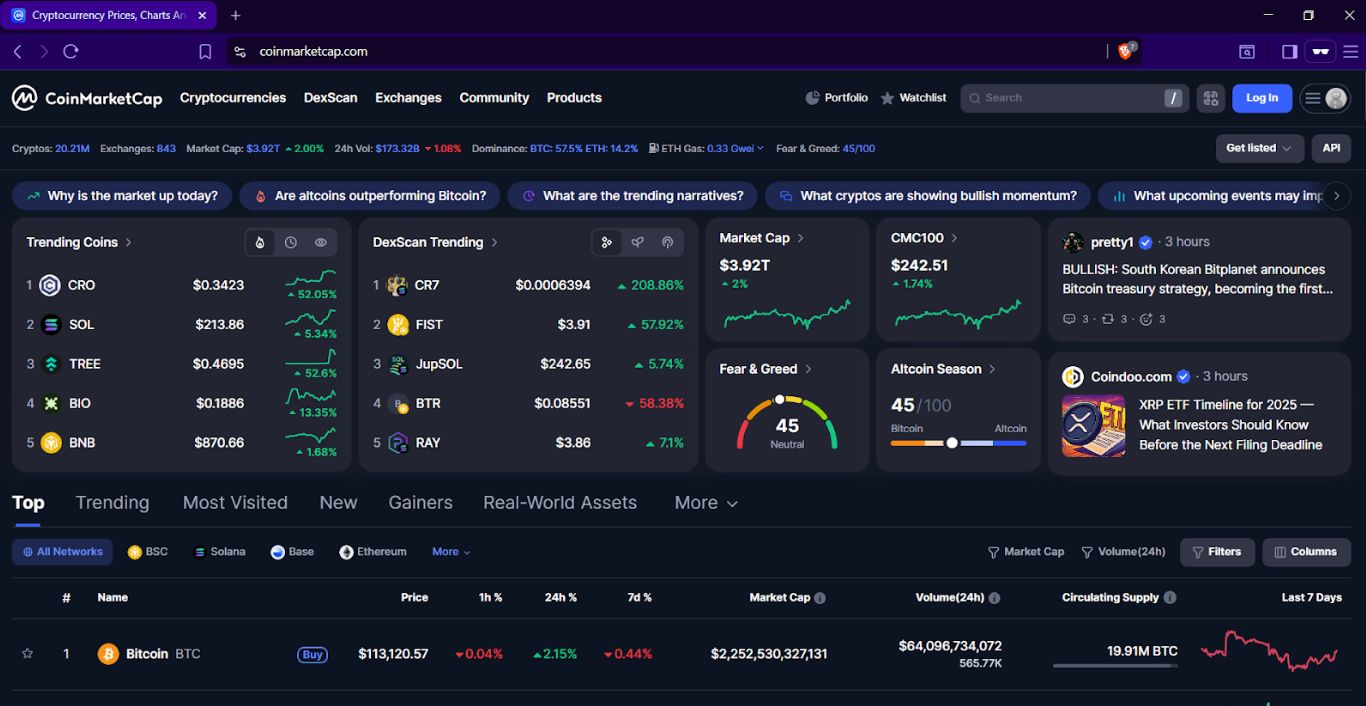This screenshot has width=1366, height=706.
Task: Click the Fear & Greed gauge
Action: [787, 423]
